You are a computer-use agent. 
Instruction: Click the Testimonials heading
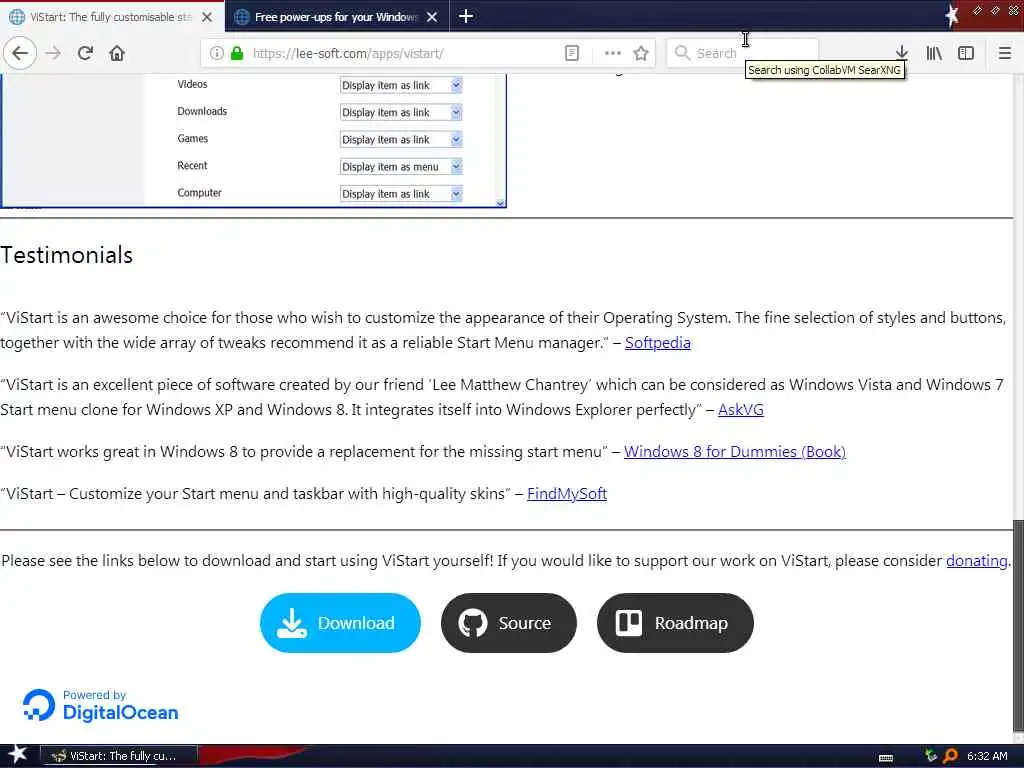(x=67, y=255)
